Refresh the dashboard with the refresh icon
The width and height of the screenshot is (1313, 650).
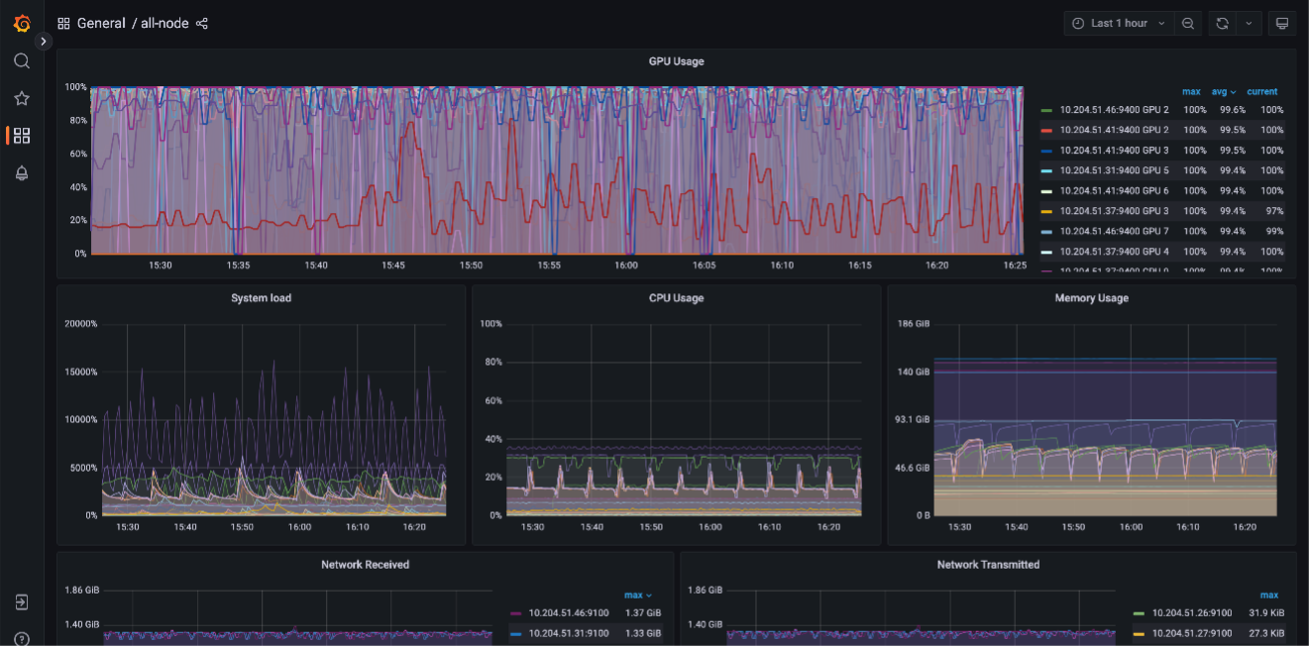tap(1222, 23)
